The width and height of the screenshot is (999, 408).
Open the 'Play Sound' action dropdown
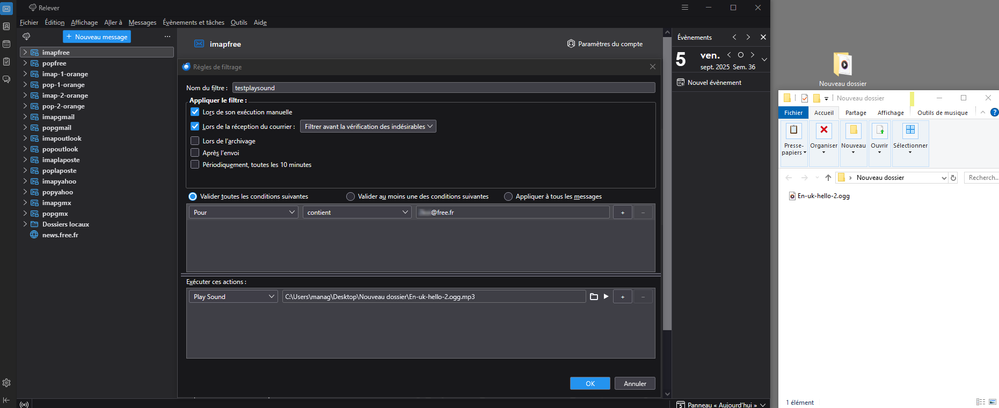(x=232, y=297)
